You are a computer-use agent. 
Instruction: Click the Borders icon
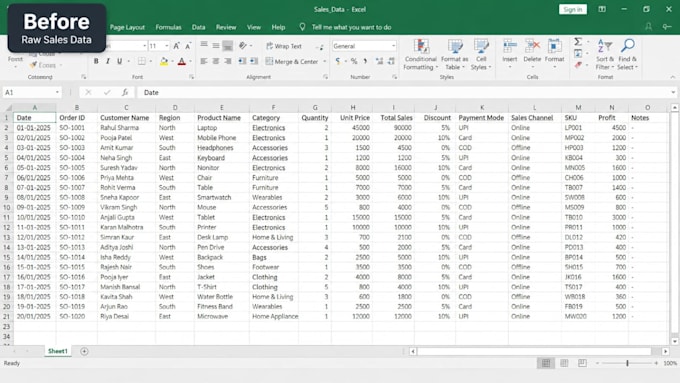tap(141, 61)
